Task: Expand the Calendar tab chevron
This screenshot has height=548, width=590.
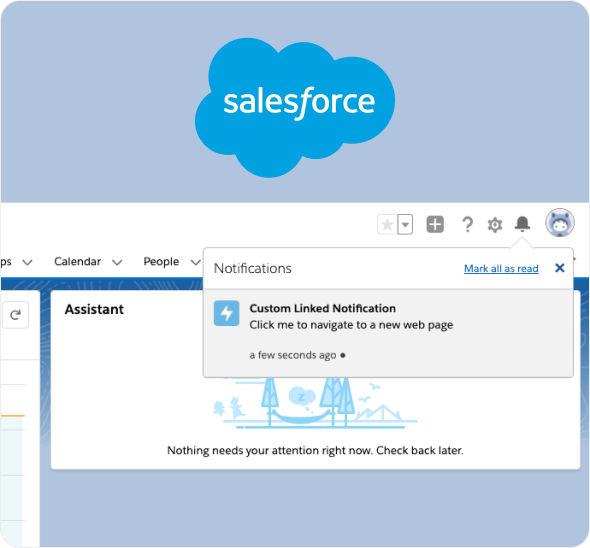Action: 117,262
